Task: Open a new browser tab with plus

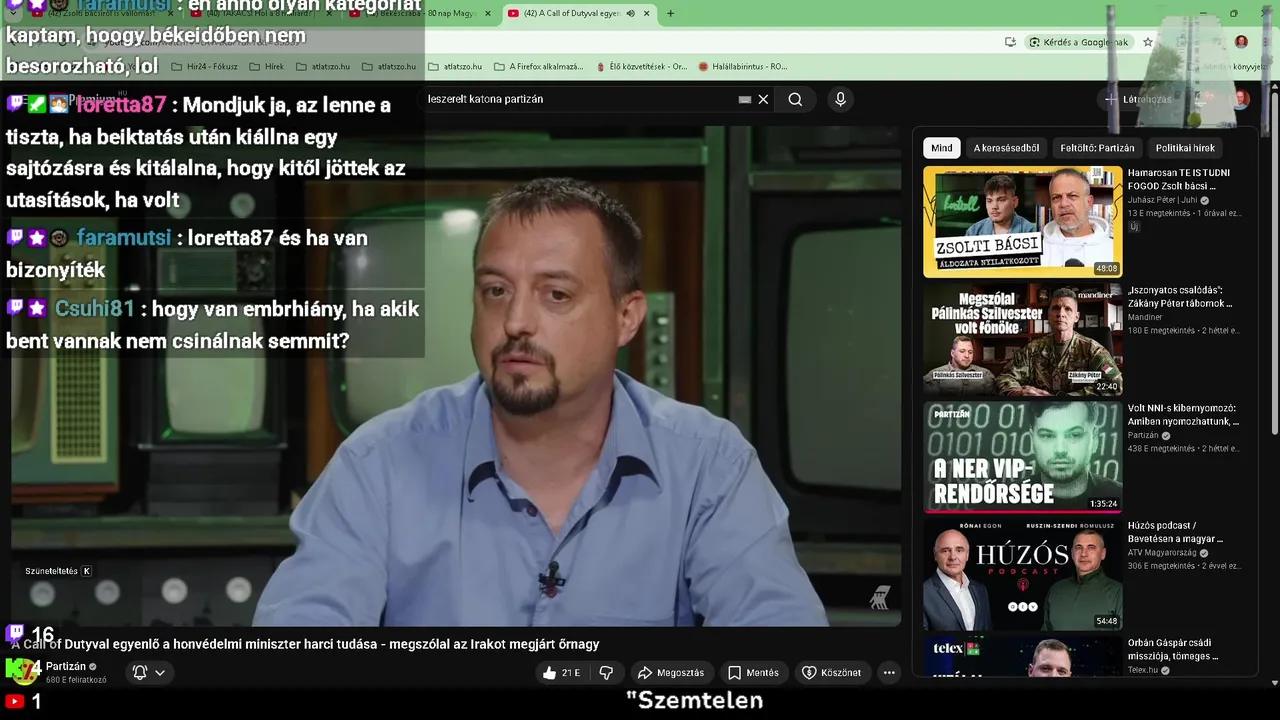Action: (670, 13)
